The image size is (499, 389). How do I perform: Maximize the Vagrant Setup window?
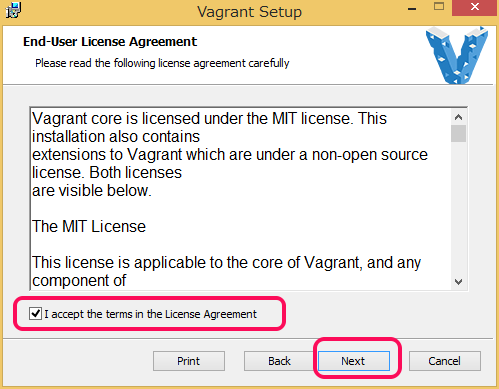click(439, 7)
